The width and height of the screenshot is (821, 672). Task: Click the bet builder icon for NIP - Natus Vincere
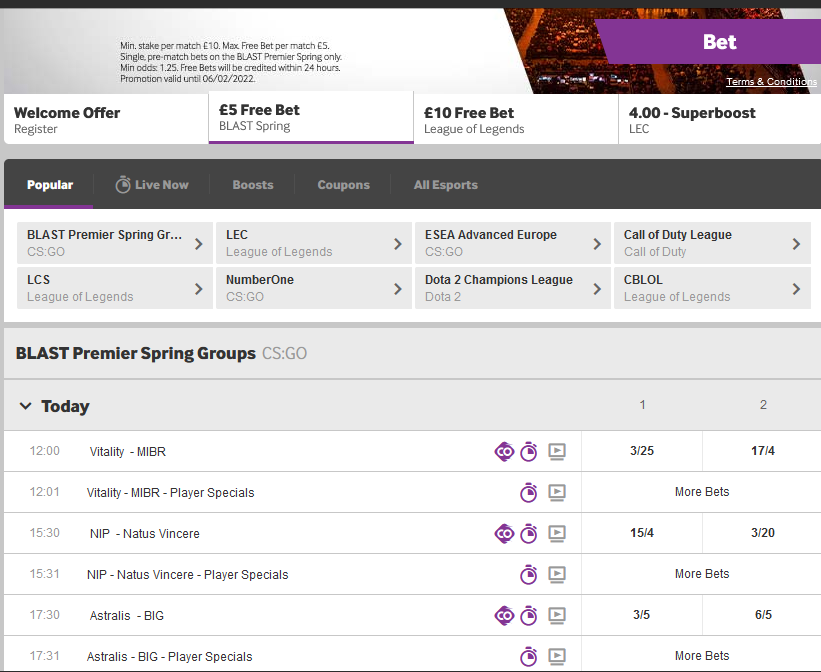[504, 534]
